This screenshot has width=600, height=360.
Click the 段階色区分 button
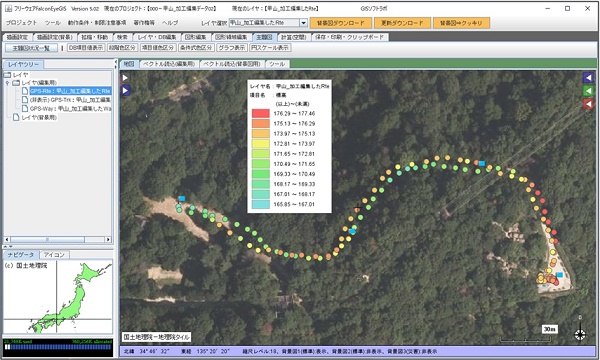(x=122, y=48)
